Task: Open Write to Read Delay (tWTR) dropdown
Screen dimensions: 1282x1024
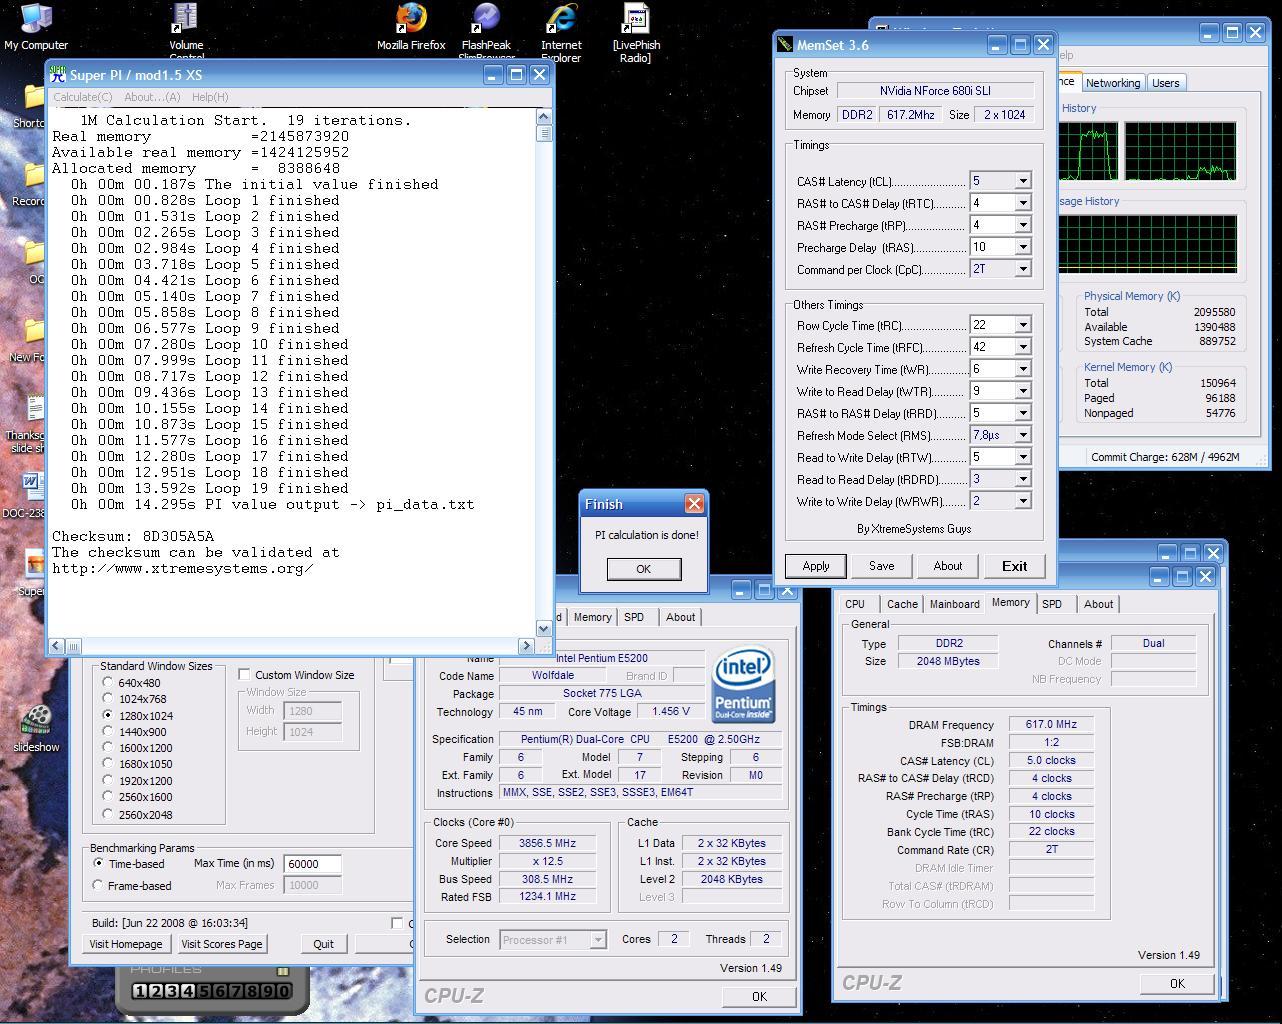Action: (x=1022, y=391)
